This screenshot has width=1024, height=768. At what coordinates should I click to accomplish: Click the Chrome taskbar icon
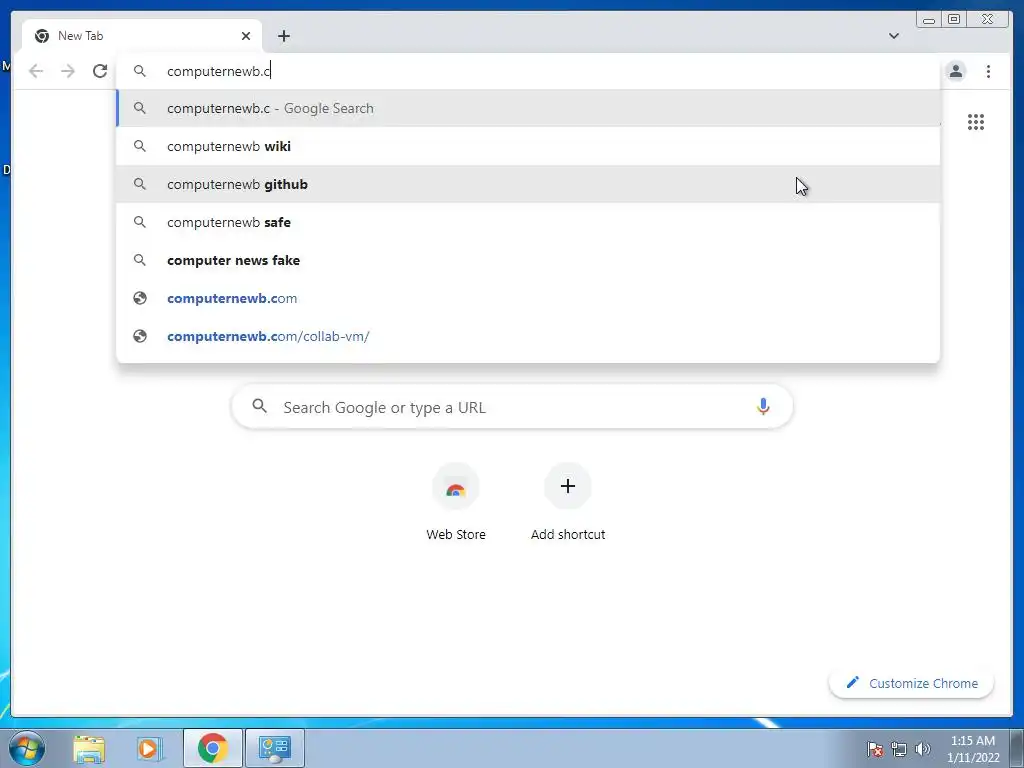pos(213,748)
